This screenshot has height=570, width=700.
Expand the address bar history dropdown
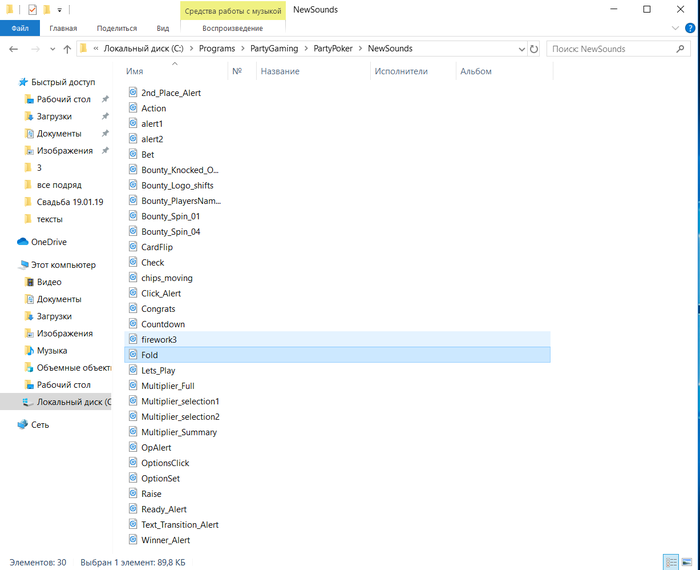[x=521, y=49]
